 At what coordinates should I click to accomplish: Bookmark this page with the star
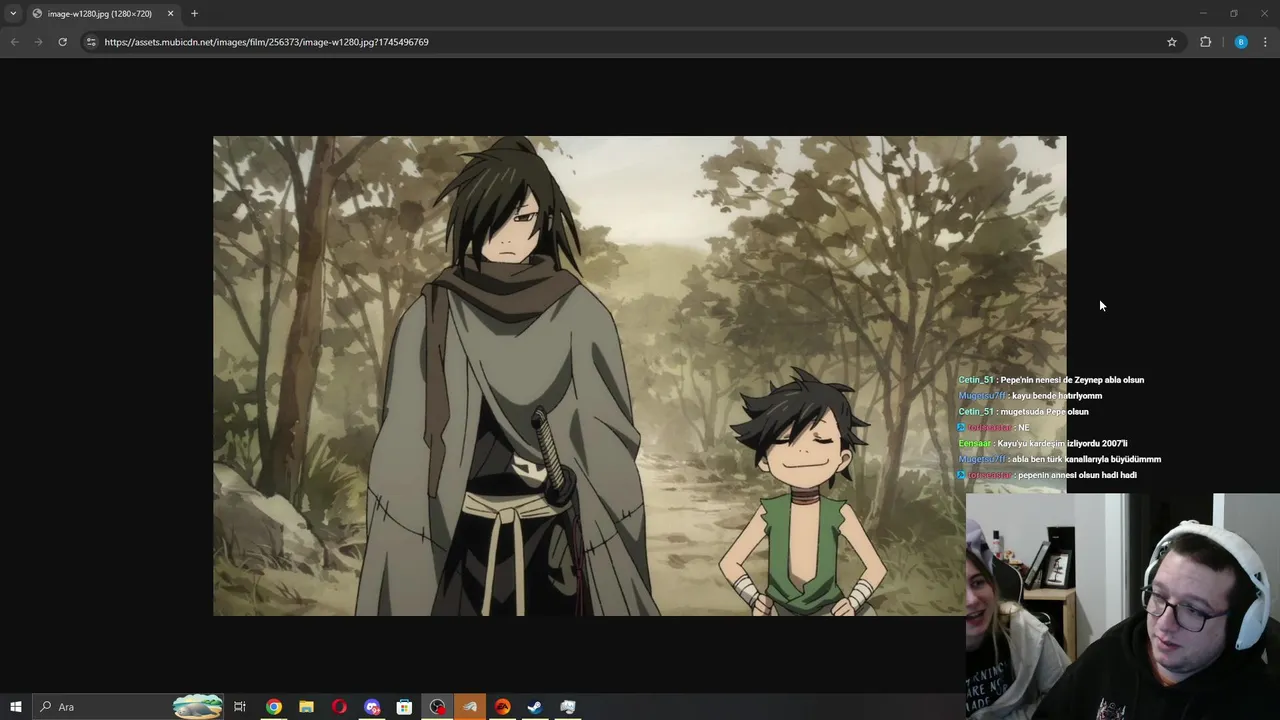click(x=1172, y=42)
